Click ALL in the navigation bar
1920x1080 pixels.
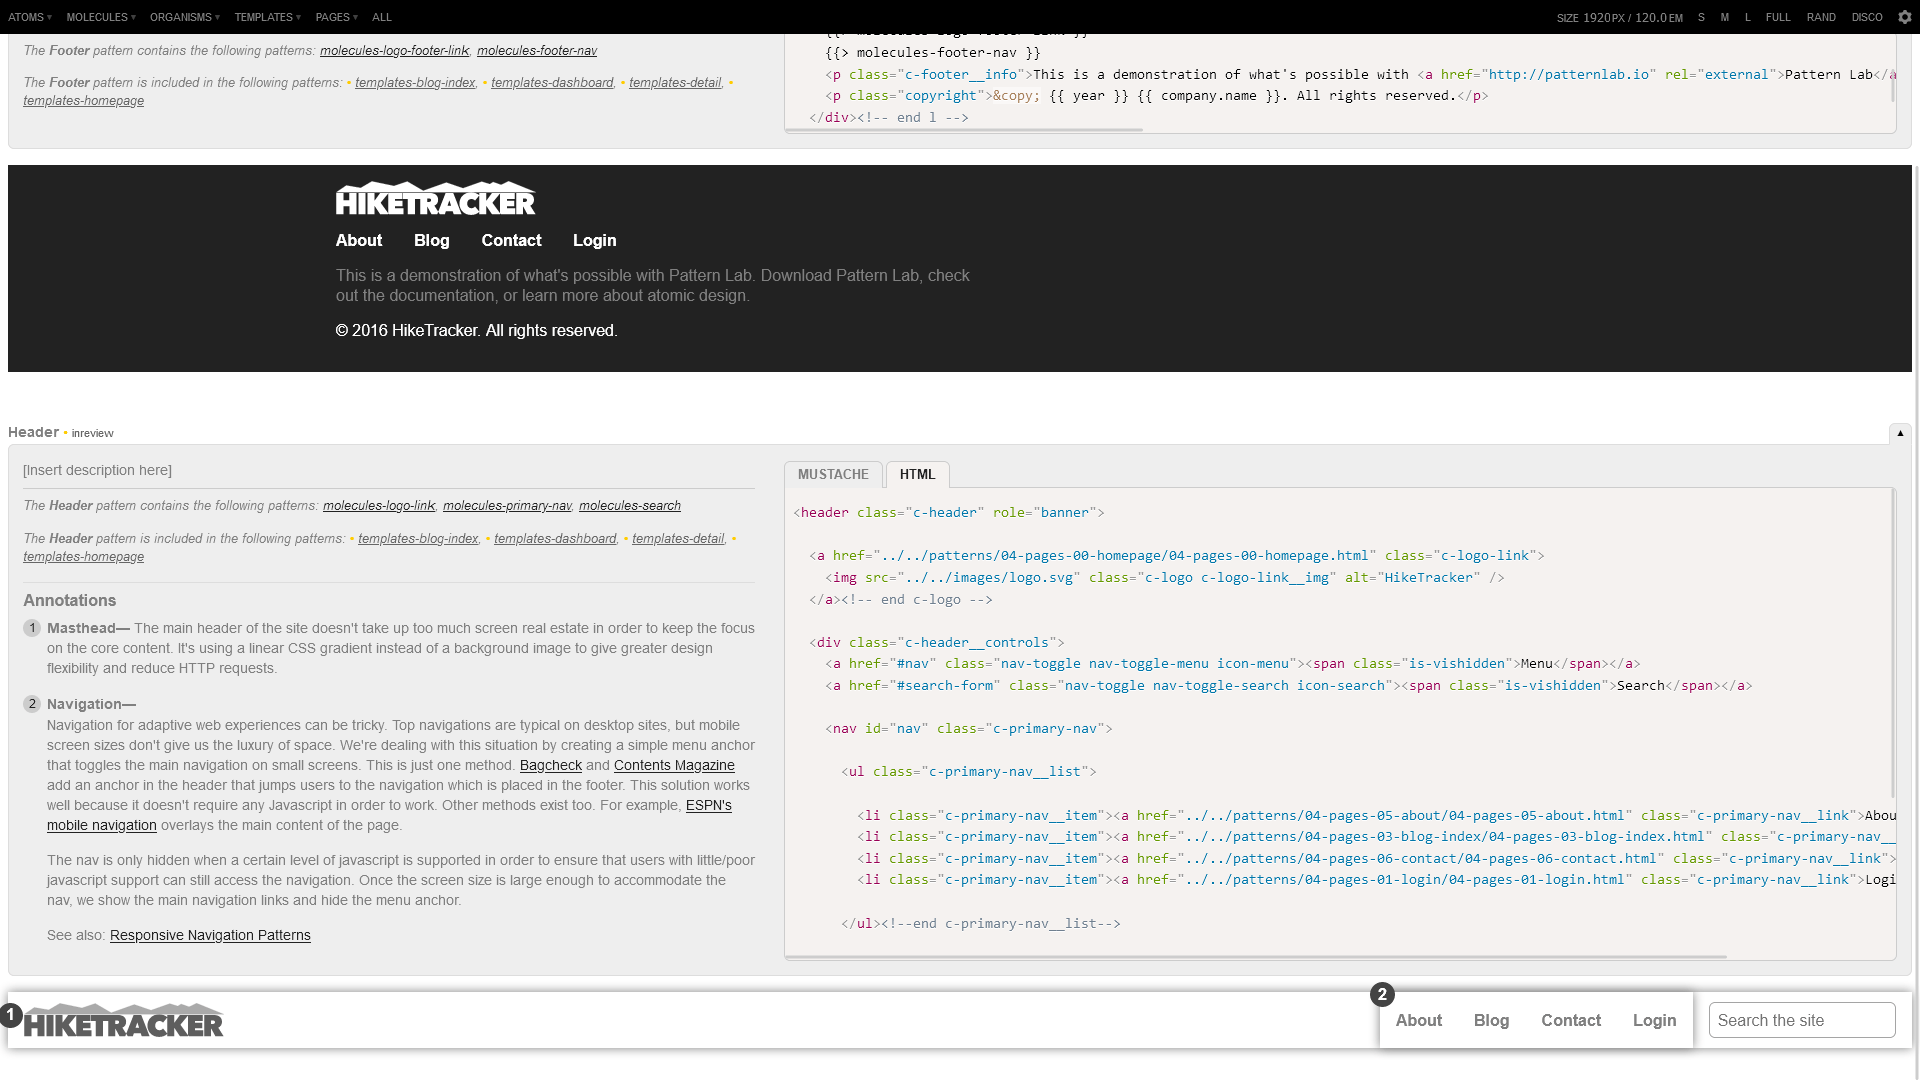[x=381, y=17]
